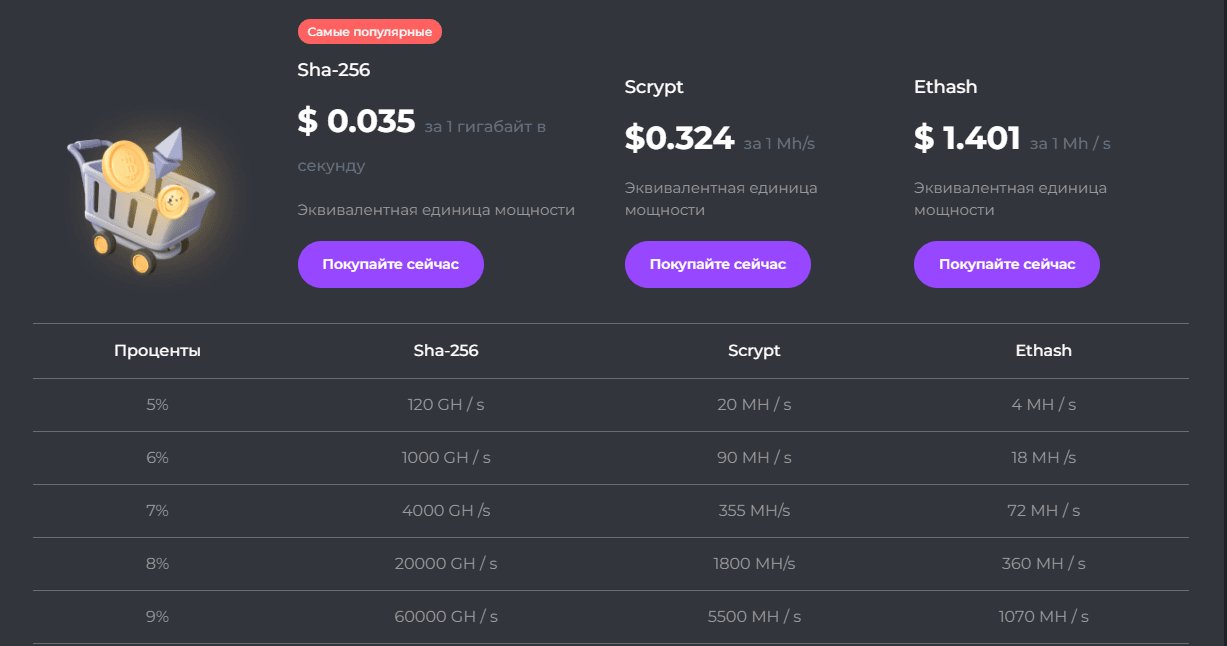This screenshot has height=646, width=1227.
Task: Click the 'Самые популярные' red badge
Action: (x=369, y=32)
